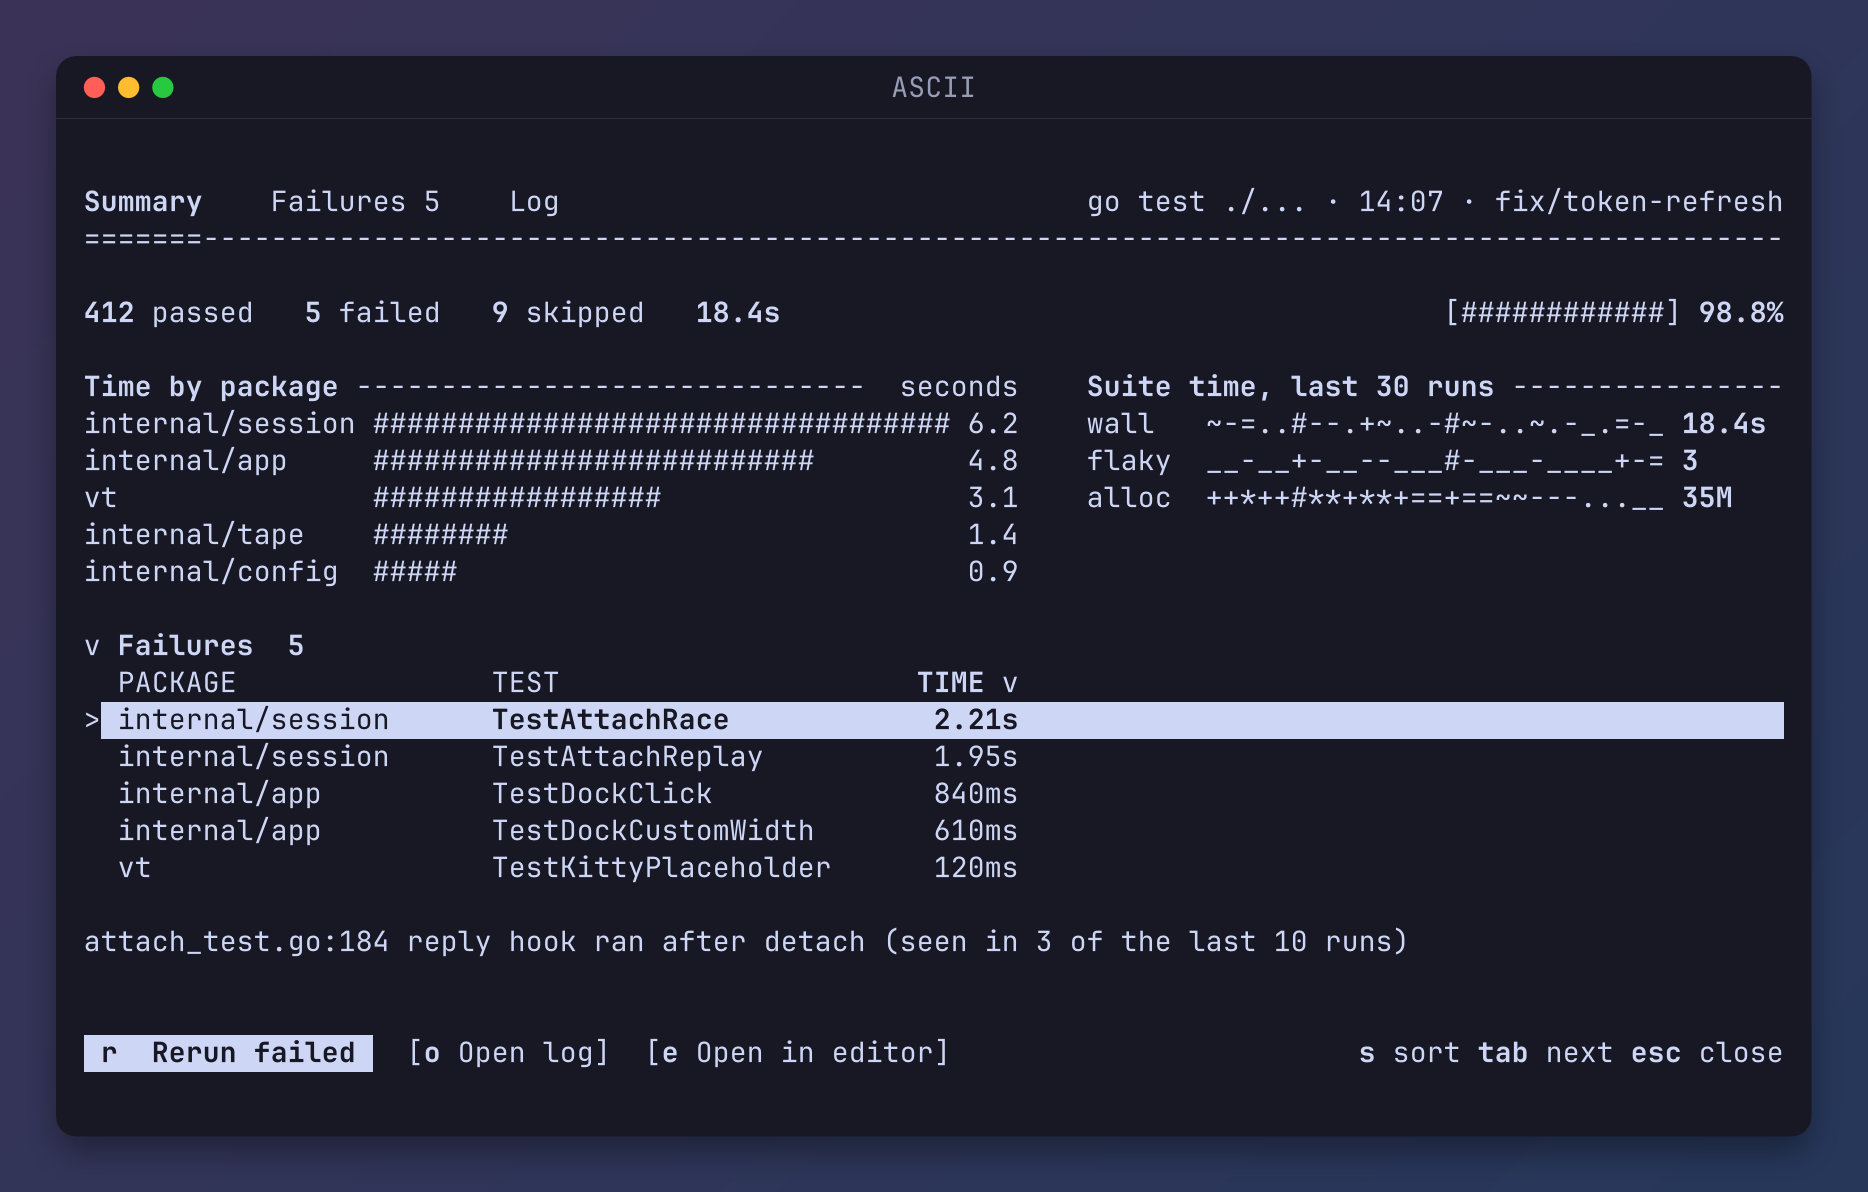Collapse the Failures section chevron
This screenshot has height=1192, width=1868.
92,646
